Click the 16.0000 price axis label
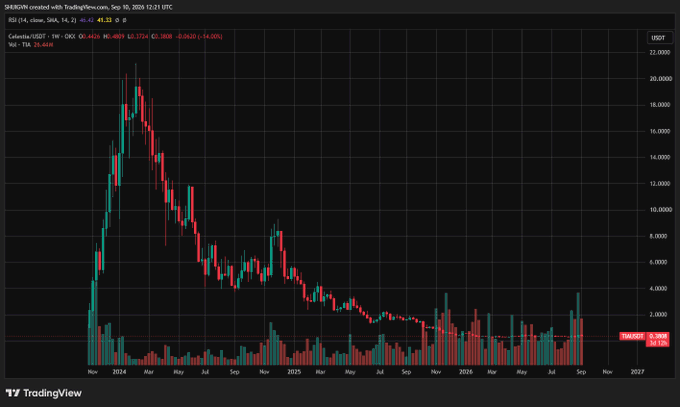This screenshot has height=407, width=680. click(x=660, y=131)
